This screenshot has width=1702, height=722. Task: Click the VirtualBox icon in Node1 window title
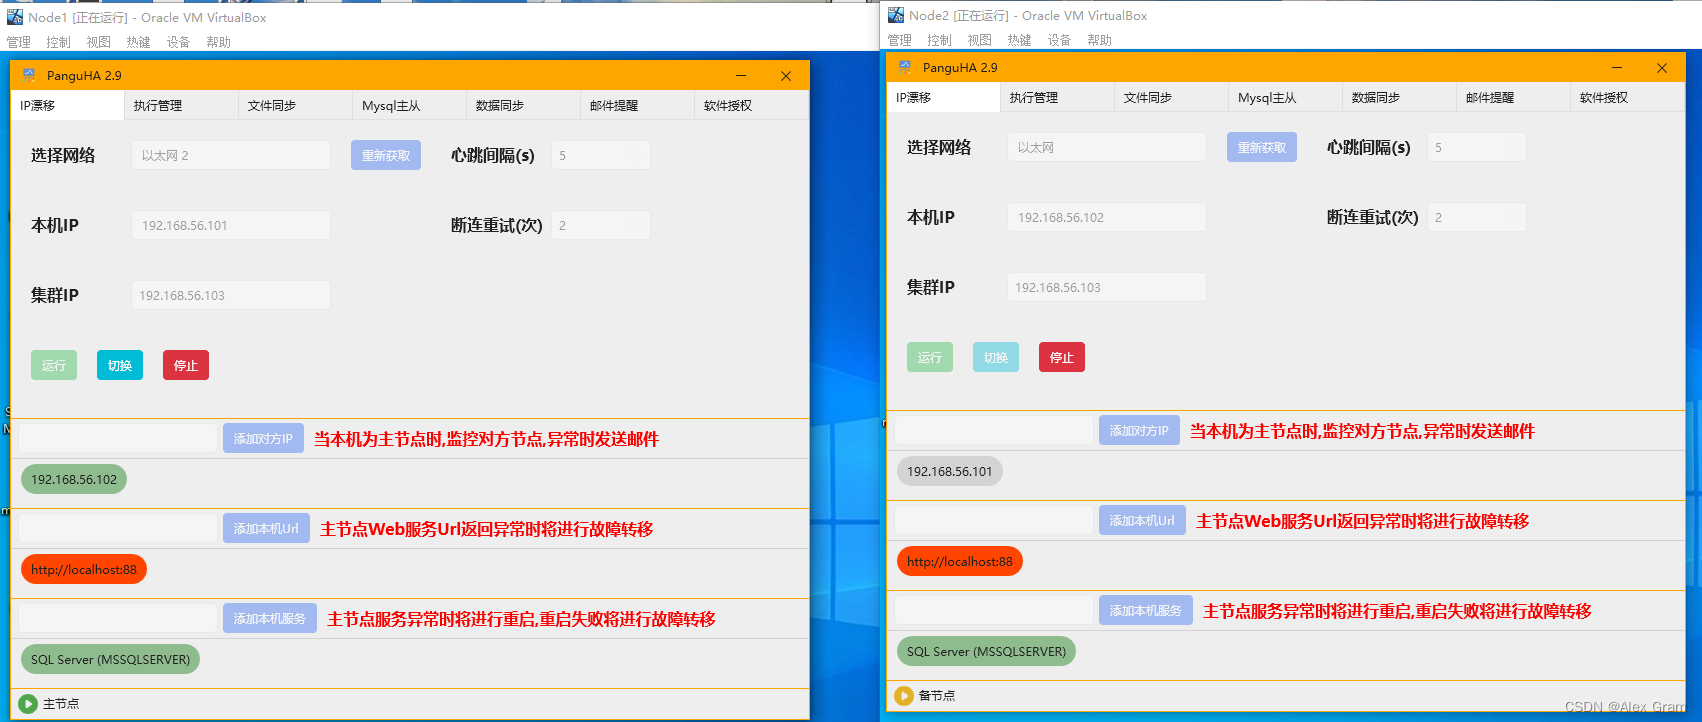pos(15,17)
